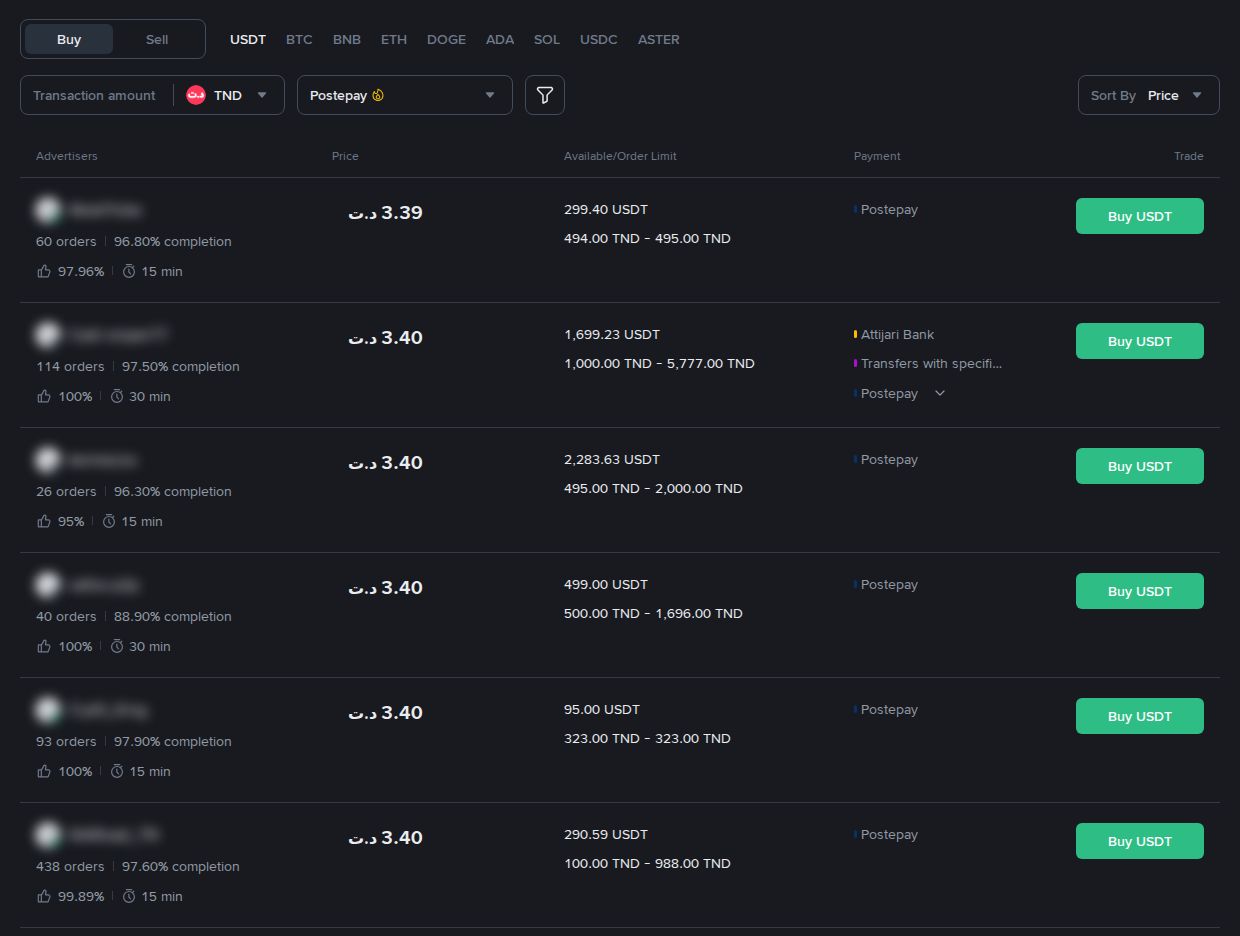Click avatar of the 438 orders advertiser
This screenshot has height=936, width=1240.
click(47, 835)
